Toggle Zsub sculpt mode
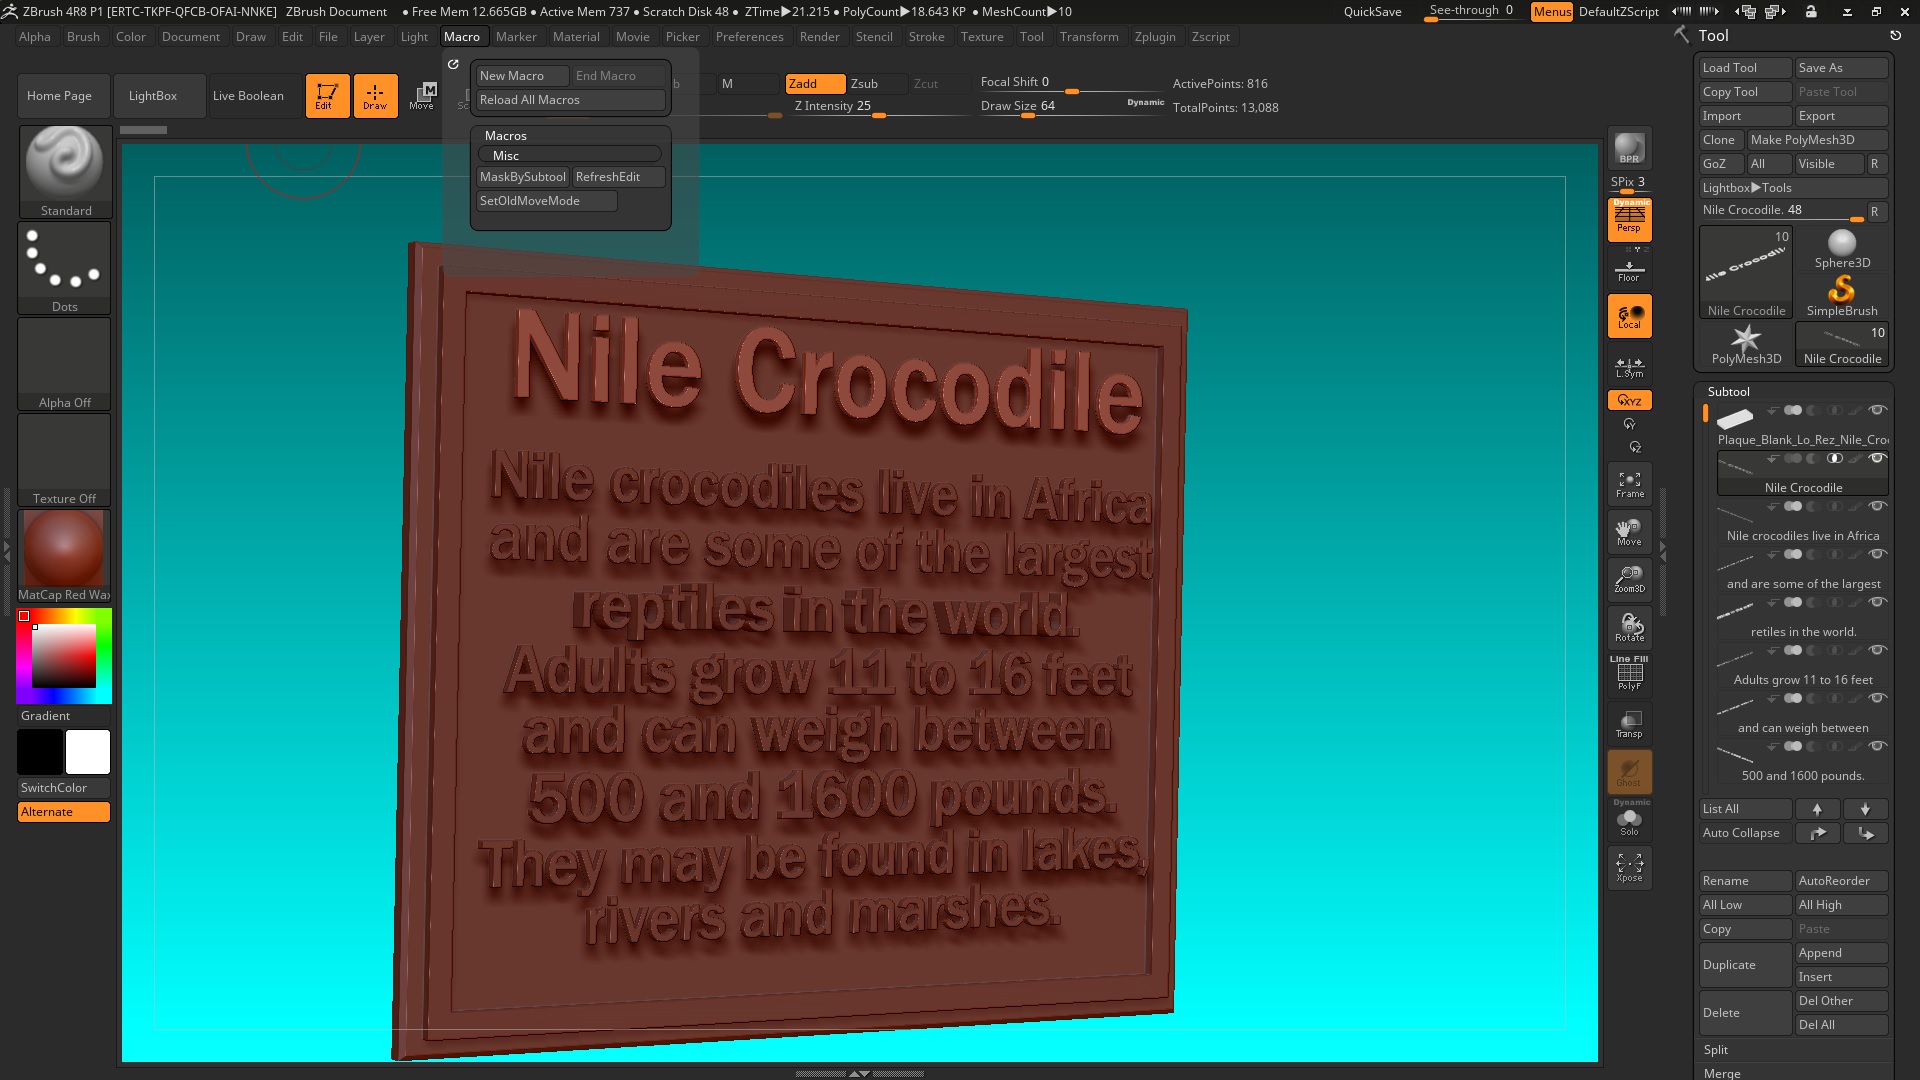Screen dimensions: 1920x1080 (x=876, y=84)
